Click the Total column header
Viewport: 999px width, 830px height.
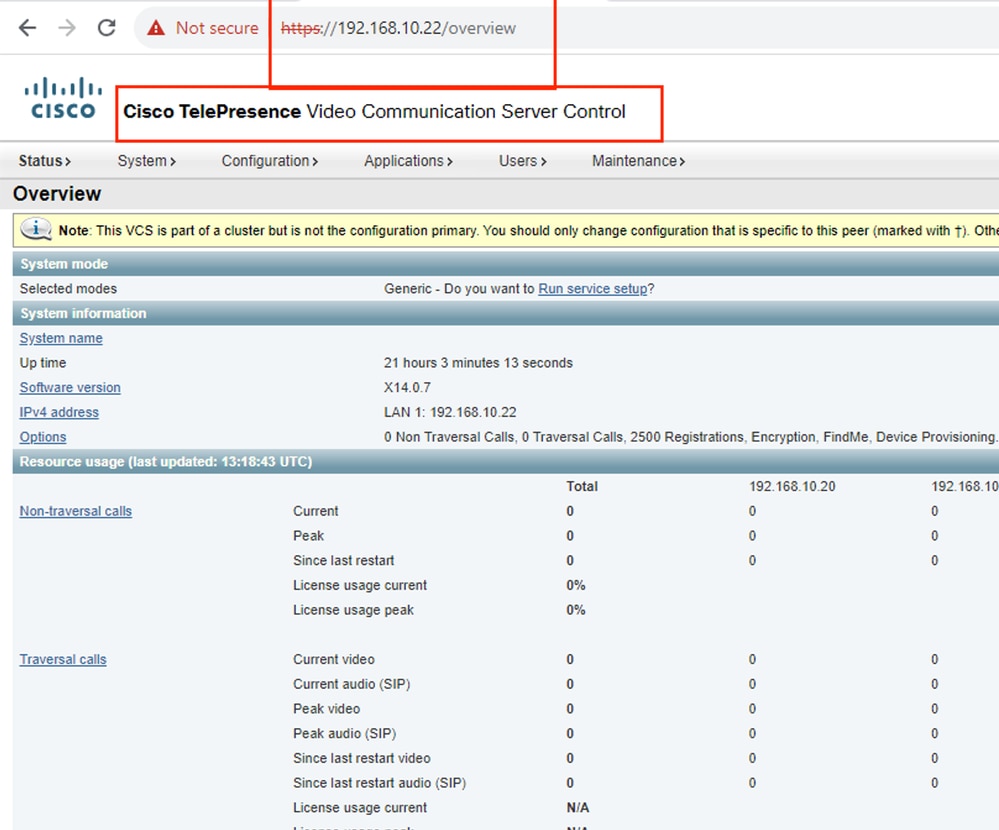click(x=582, y=487)
